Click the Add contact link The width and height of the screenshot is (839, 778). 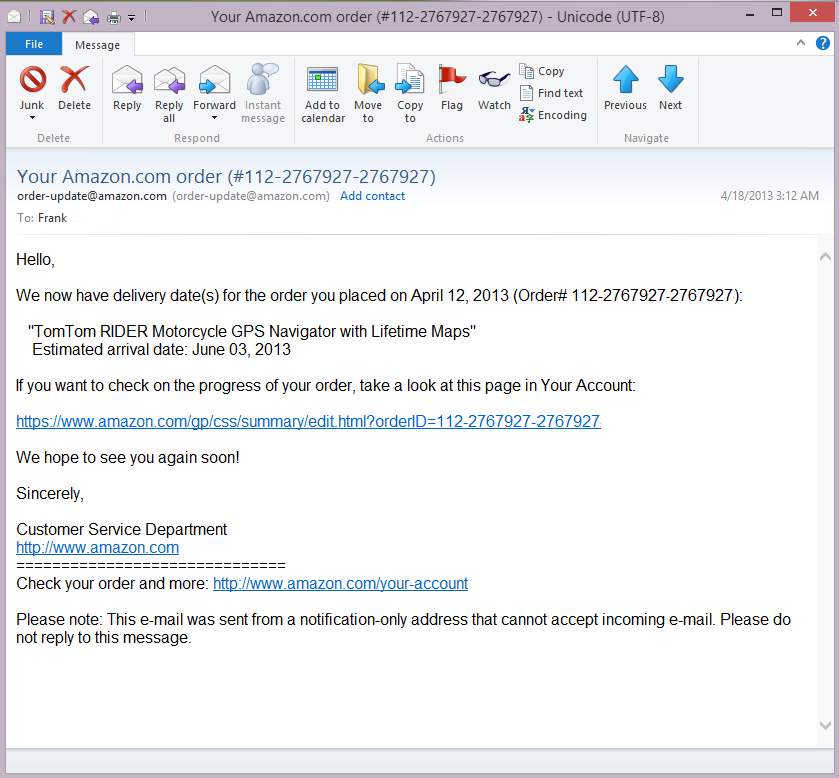[x=372, y=196]
